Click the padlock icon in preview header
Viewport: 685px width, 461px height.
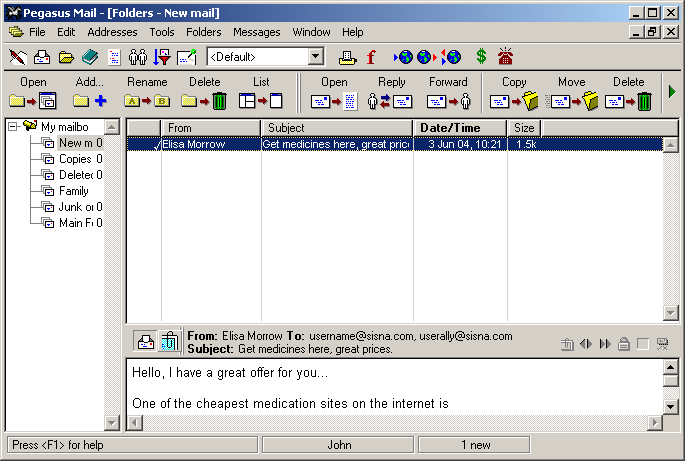pos(624,344)
